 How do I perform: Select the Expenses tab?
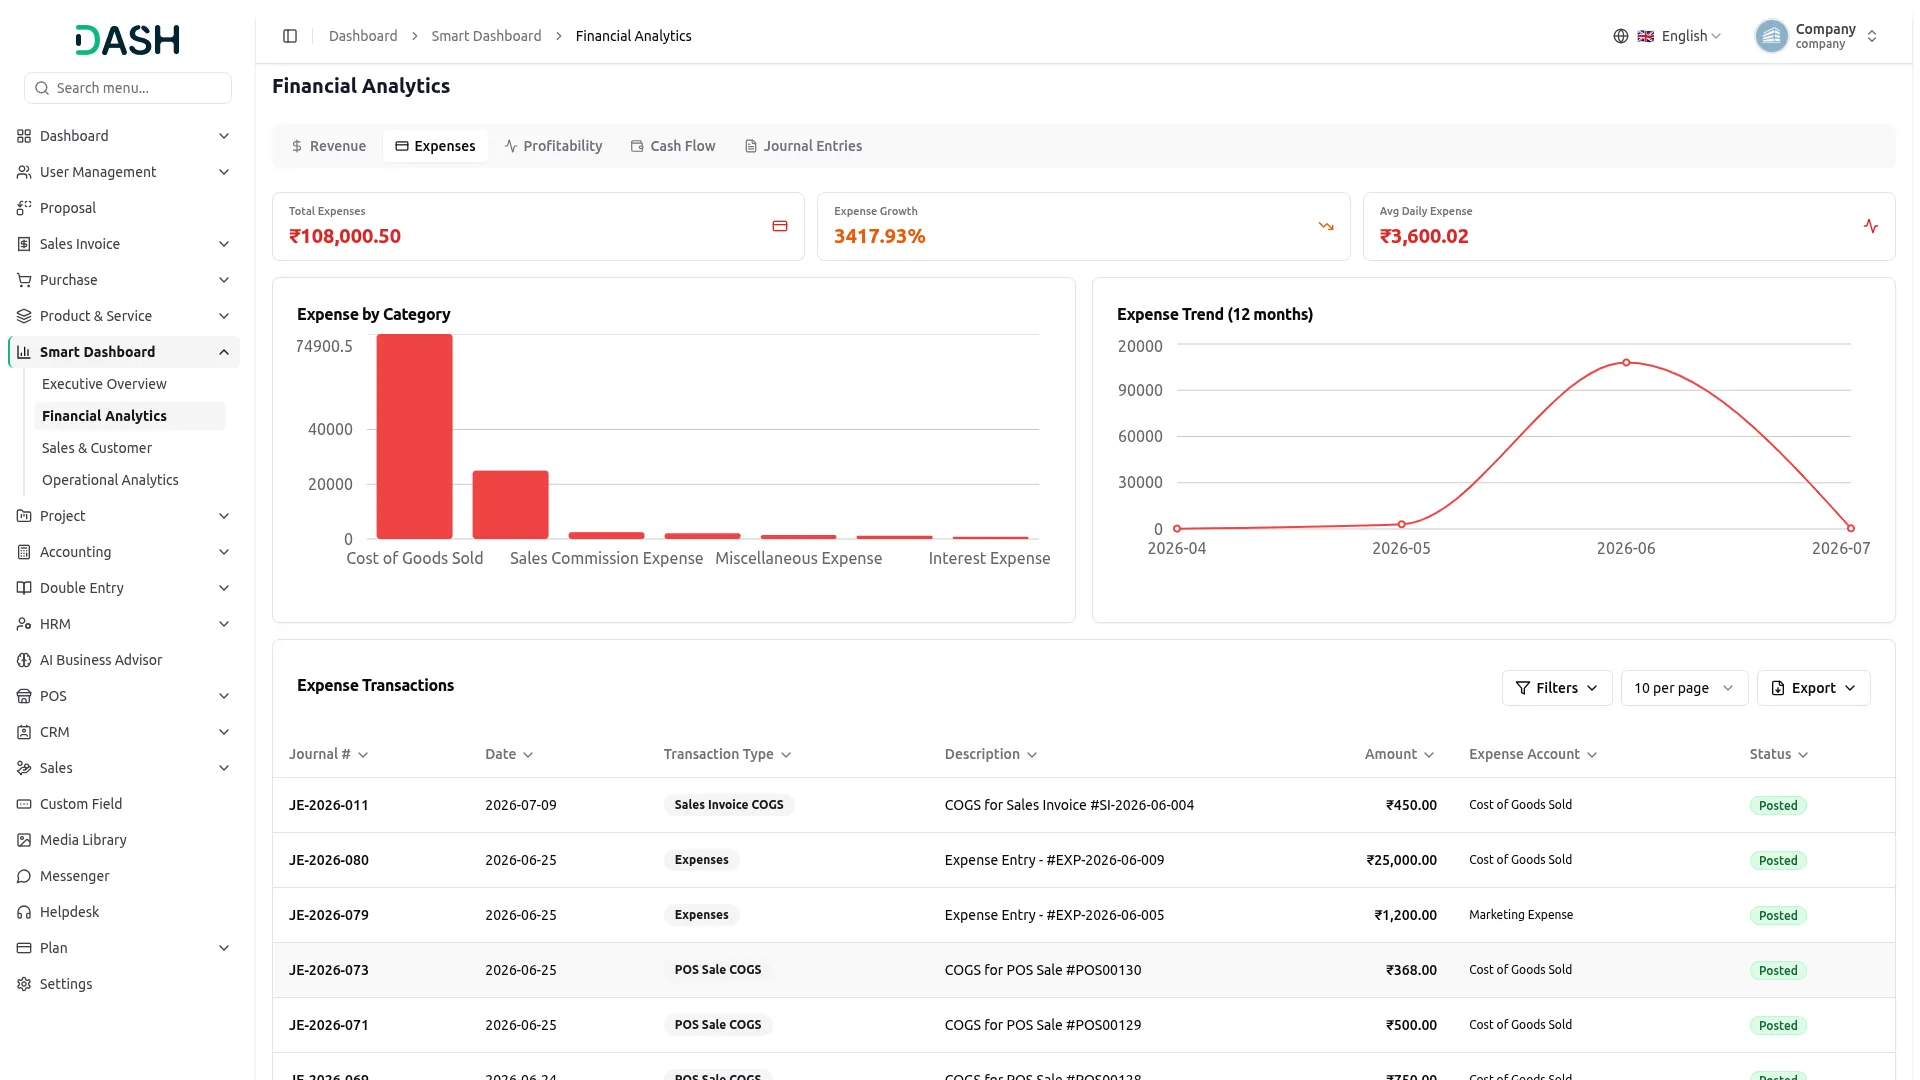[435, 146]
